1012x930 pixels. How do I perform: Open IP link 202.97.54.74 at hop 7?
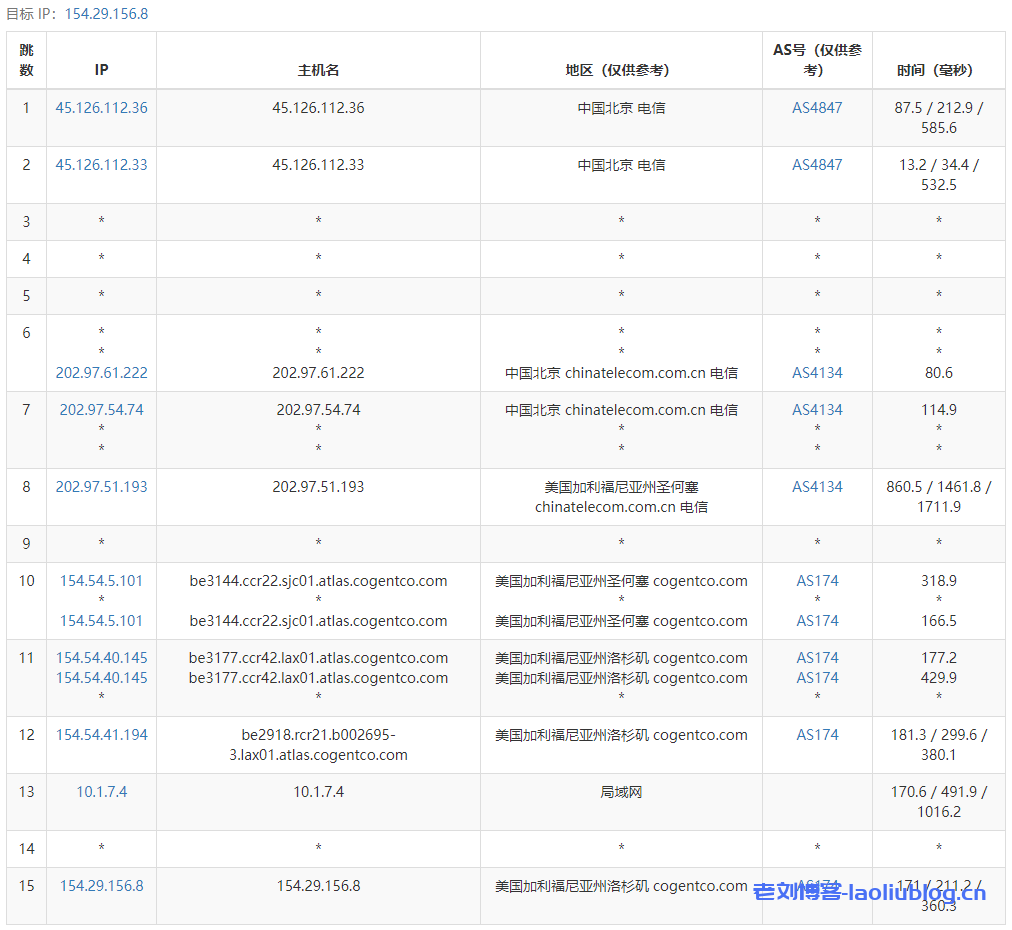click(x=101, y=409)
